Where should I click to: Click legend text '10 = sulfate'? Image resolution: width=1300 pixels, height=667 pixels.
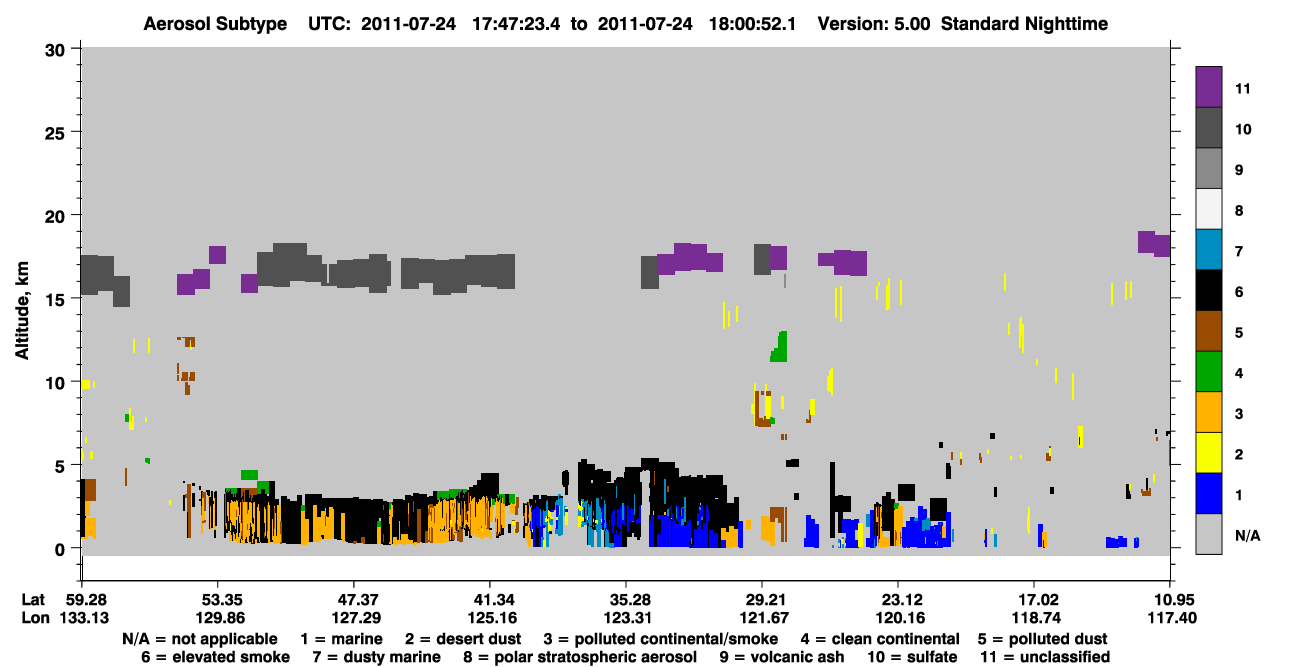(912, 657)
